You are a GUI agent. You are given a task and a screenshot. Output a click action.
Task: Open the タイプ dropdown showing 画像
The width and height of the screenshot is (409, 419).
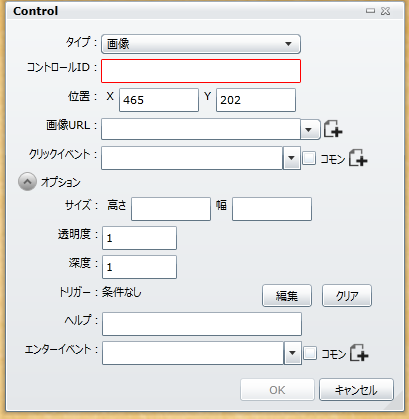[x=201, y=44]
